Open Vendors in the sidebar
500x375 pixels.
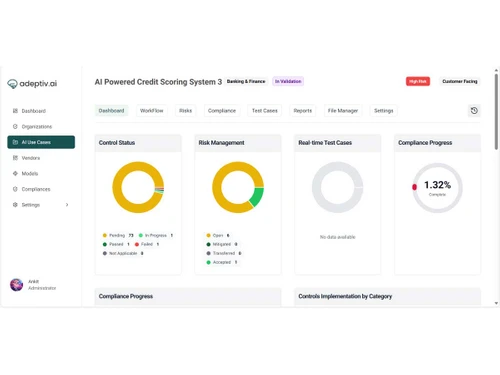(41, 158)
